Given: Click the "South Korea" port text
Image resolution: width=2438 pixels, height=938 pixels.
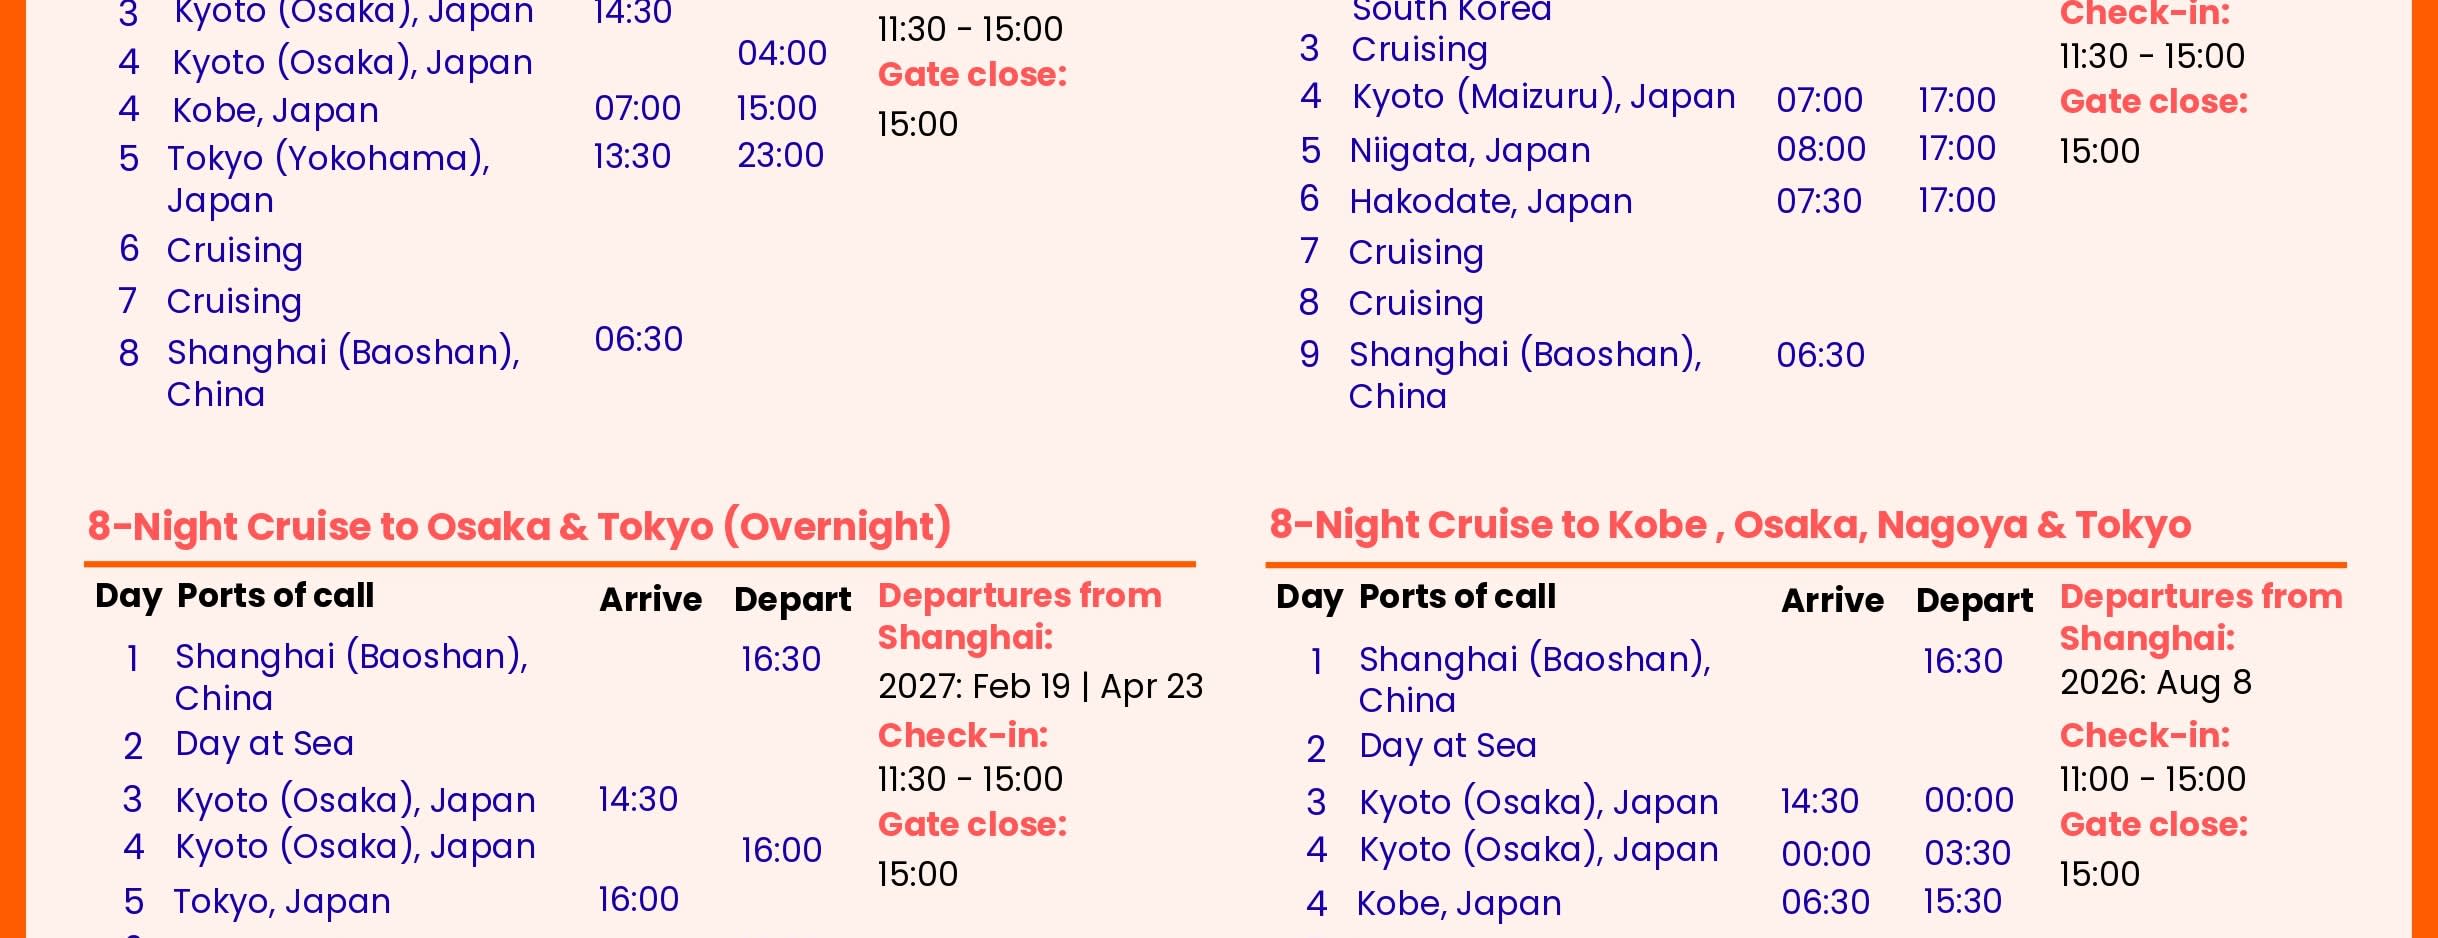Looking at the screenshot, I should click(x=1451, y=12).
